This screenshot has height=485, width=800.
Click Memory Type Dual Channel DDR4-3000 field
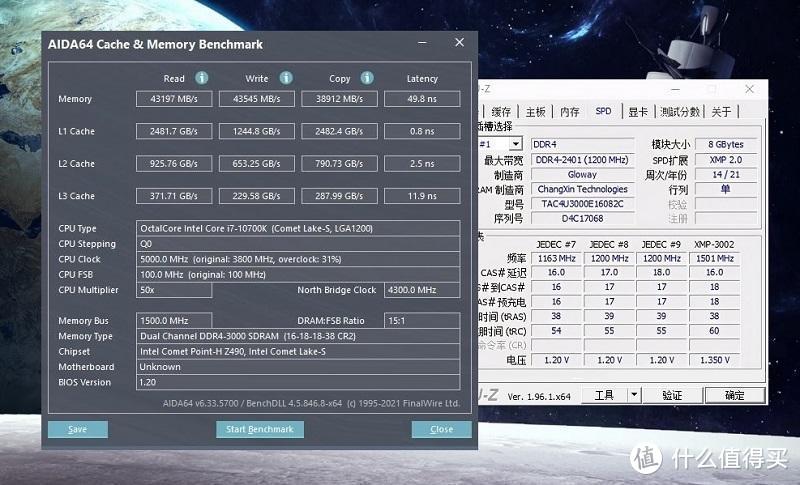298,336
